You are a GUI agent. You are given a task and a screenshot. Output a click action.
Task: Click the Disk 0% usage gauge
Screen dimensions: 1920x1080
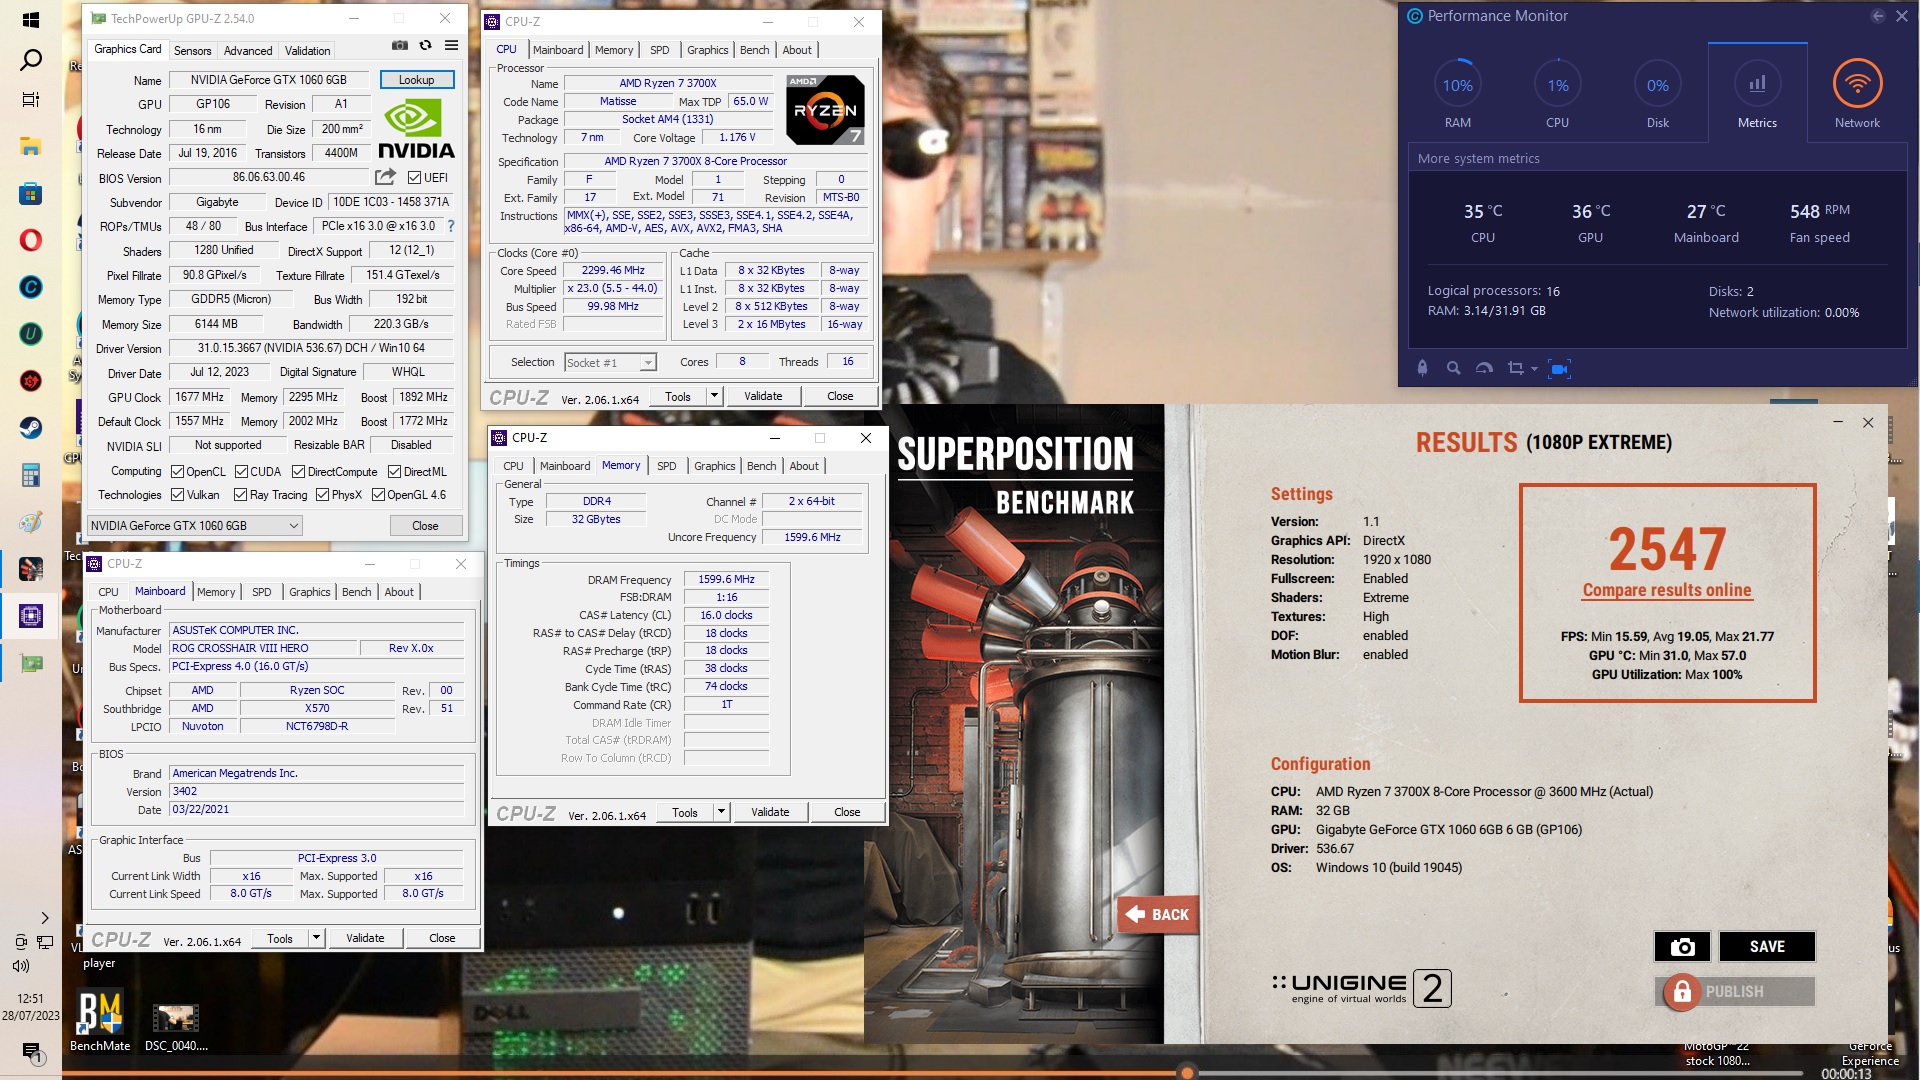click(1657, 85)
